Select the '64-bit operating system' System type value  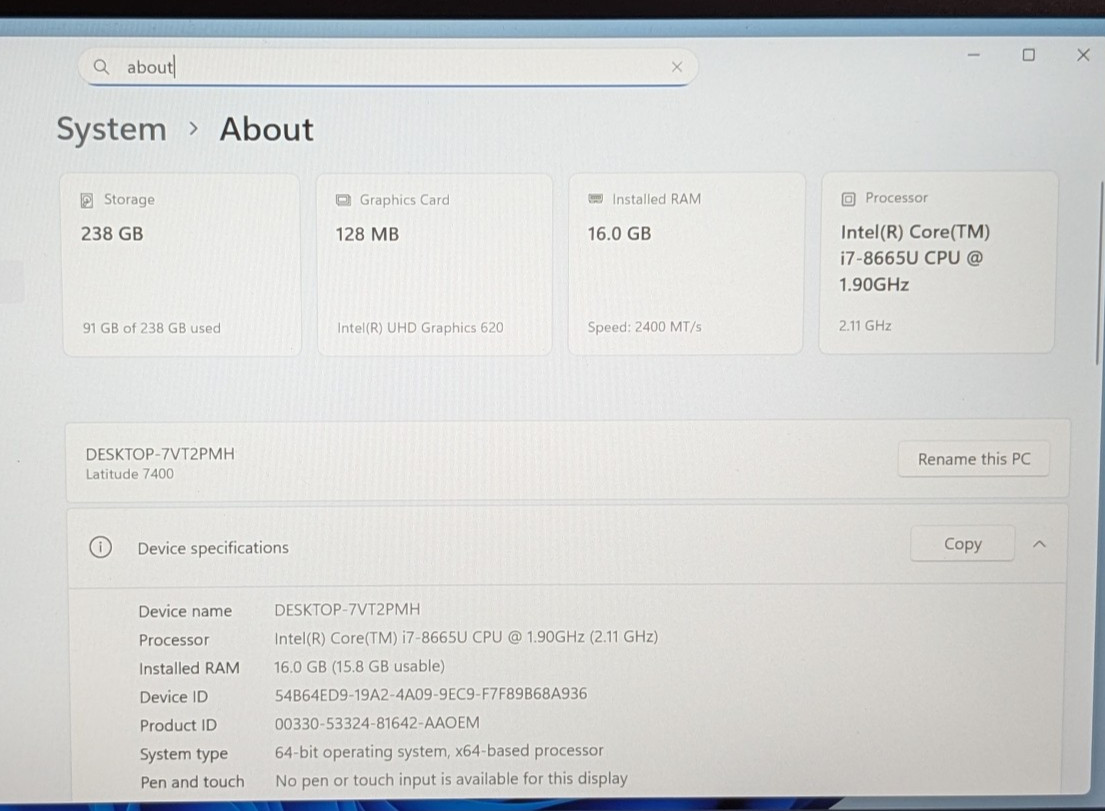click(x=439, y=751)
